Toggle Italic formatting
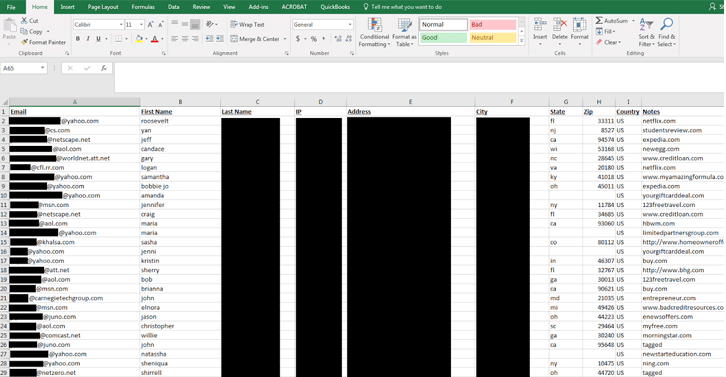 click(x=88, y=39)
